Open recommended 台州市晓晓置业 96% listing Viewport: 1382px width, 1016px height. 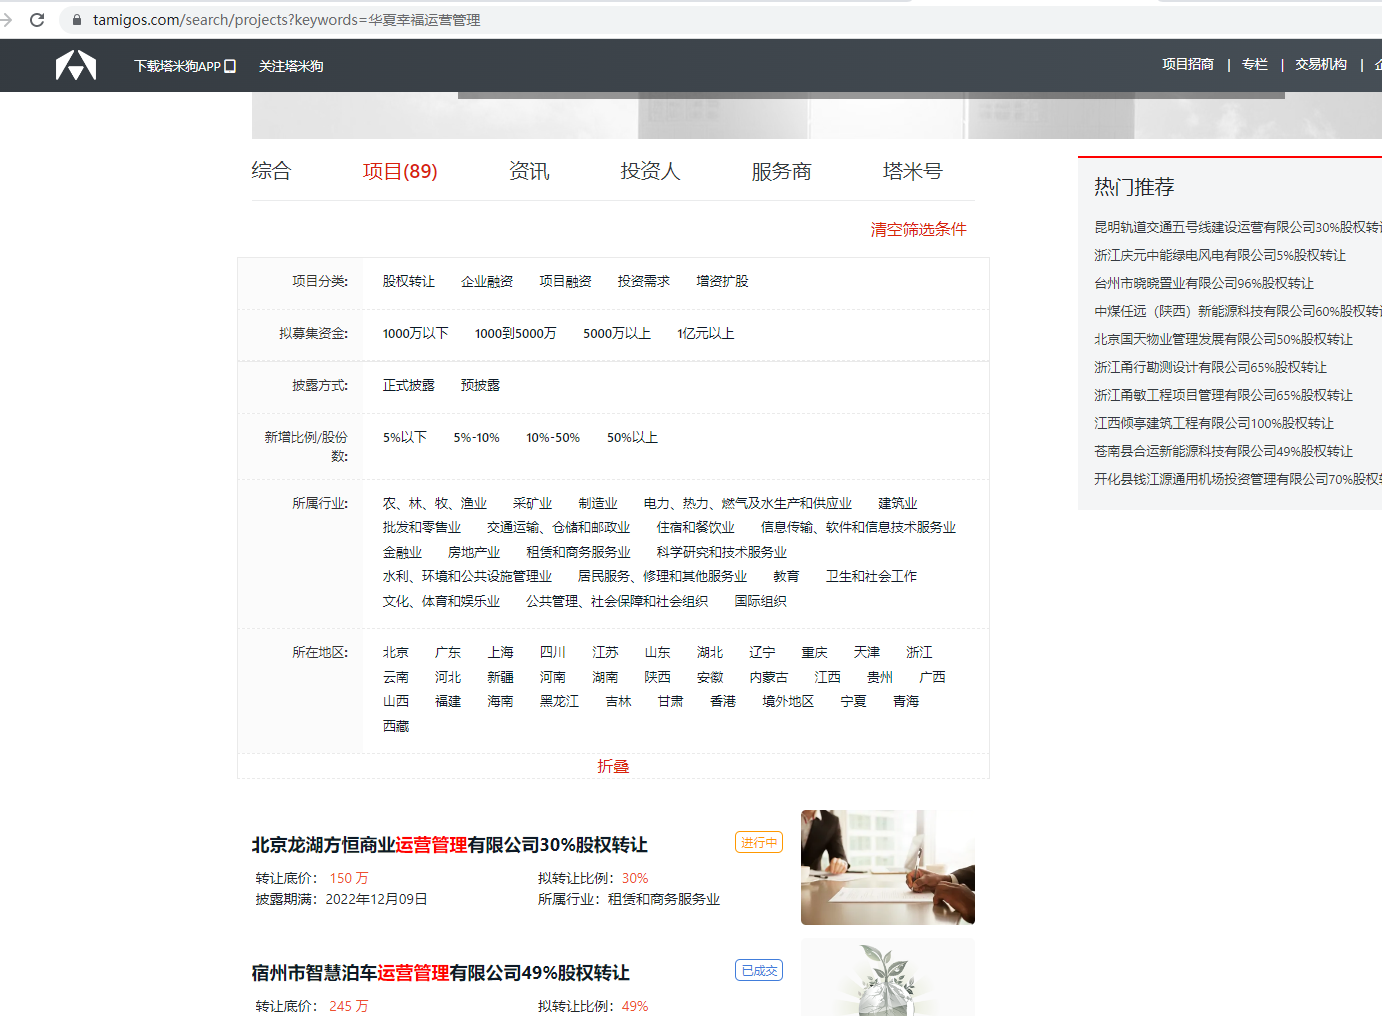click(x=1204, y=283)
